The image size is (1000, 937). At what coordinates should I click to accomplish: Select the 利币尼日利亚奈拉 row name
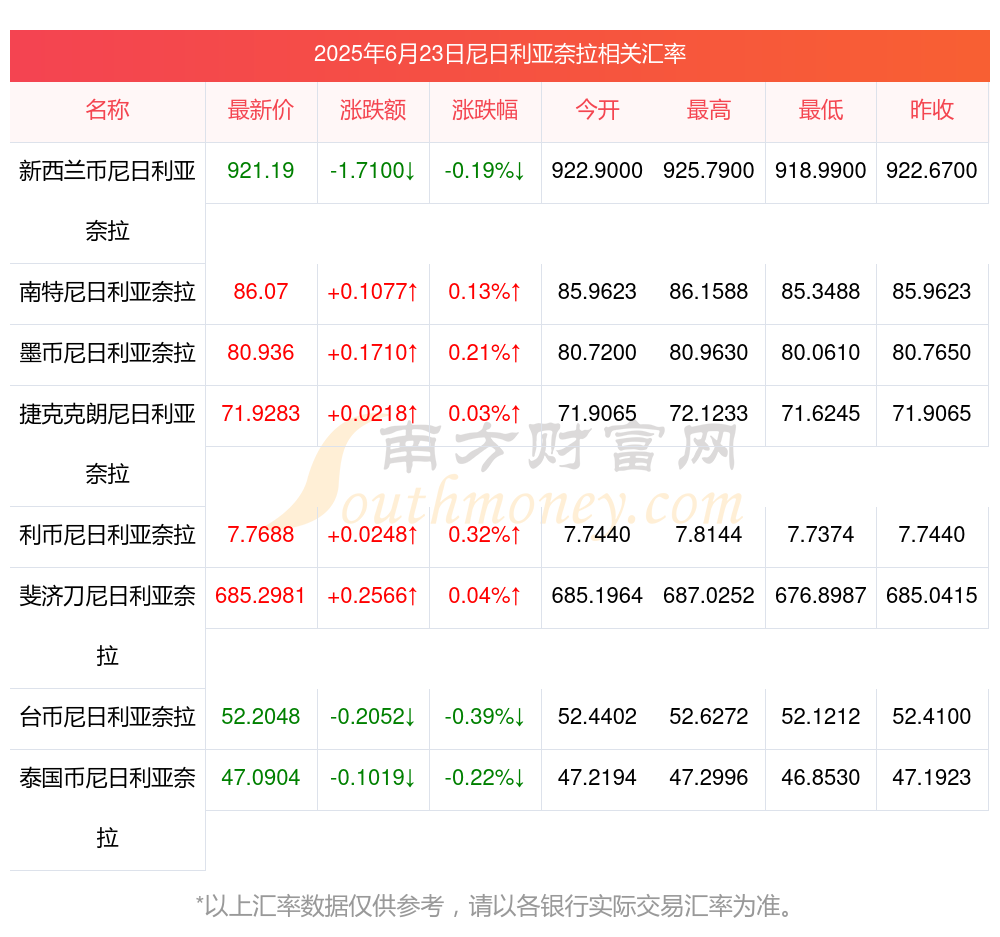(x=107, y=535)
